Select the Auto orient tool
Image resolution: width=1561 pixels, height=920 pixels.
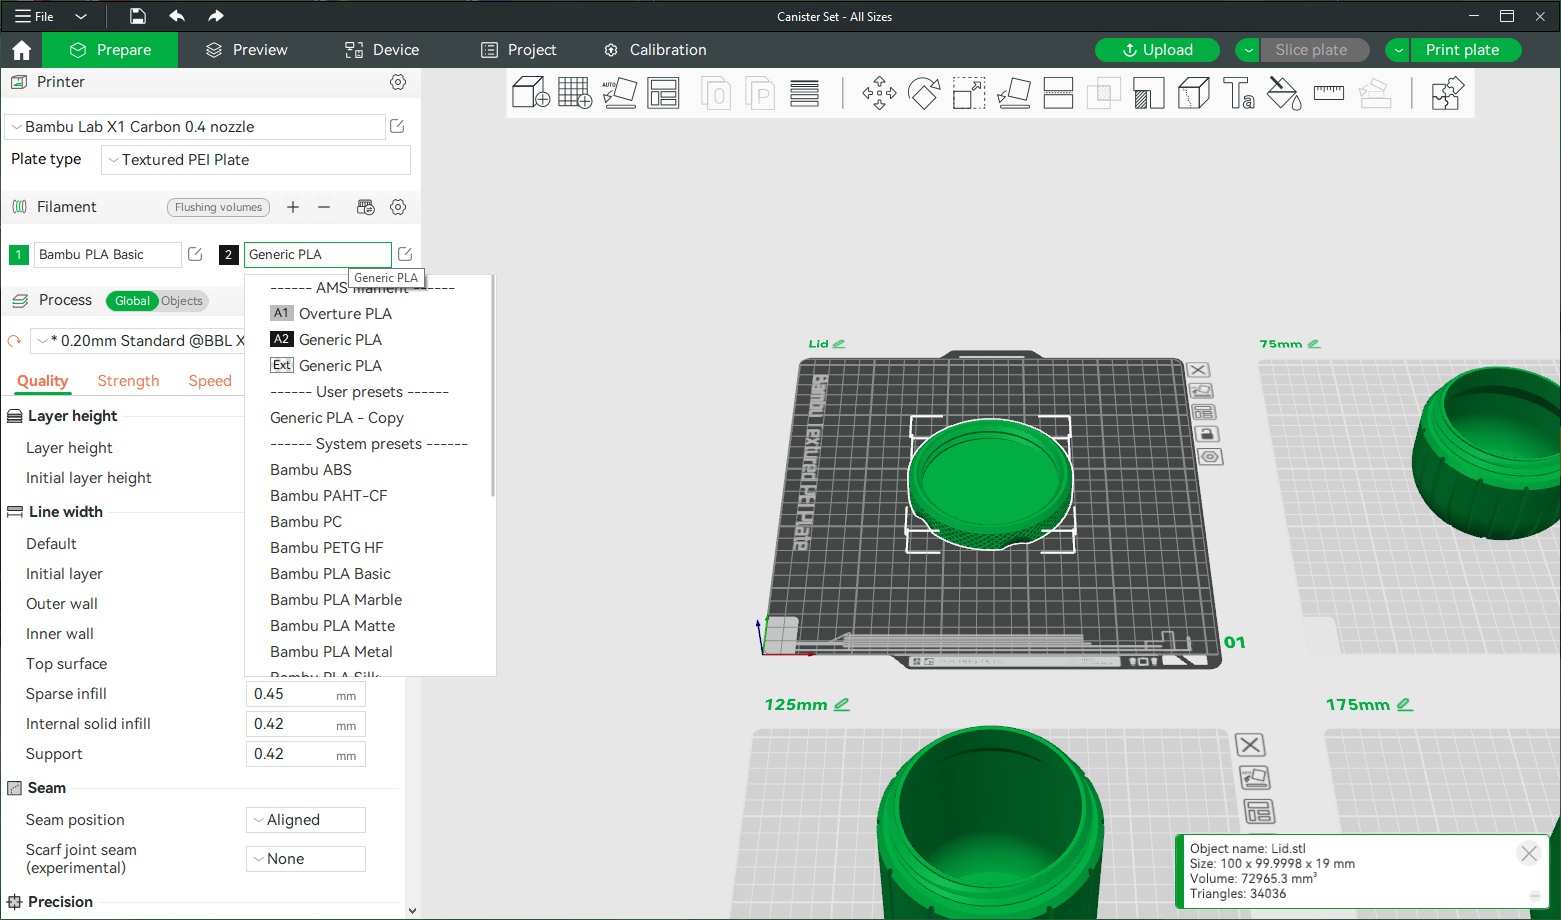(619, 94)
